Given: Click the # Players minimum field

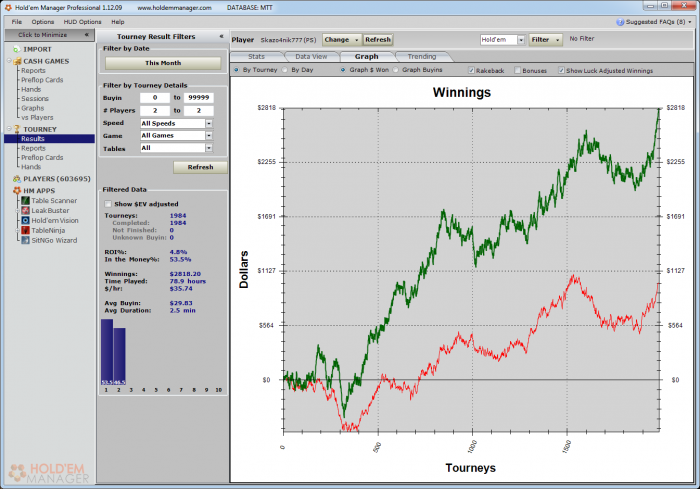Looking at the screenshot, I should [155, 110].
